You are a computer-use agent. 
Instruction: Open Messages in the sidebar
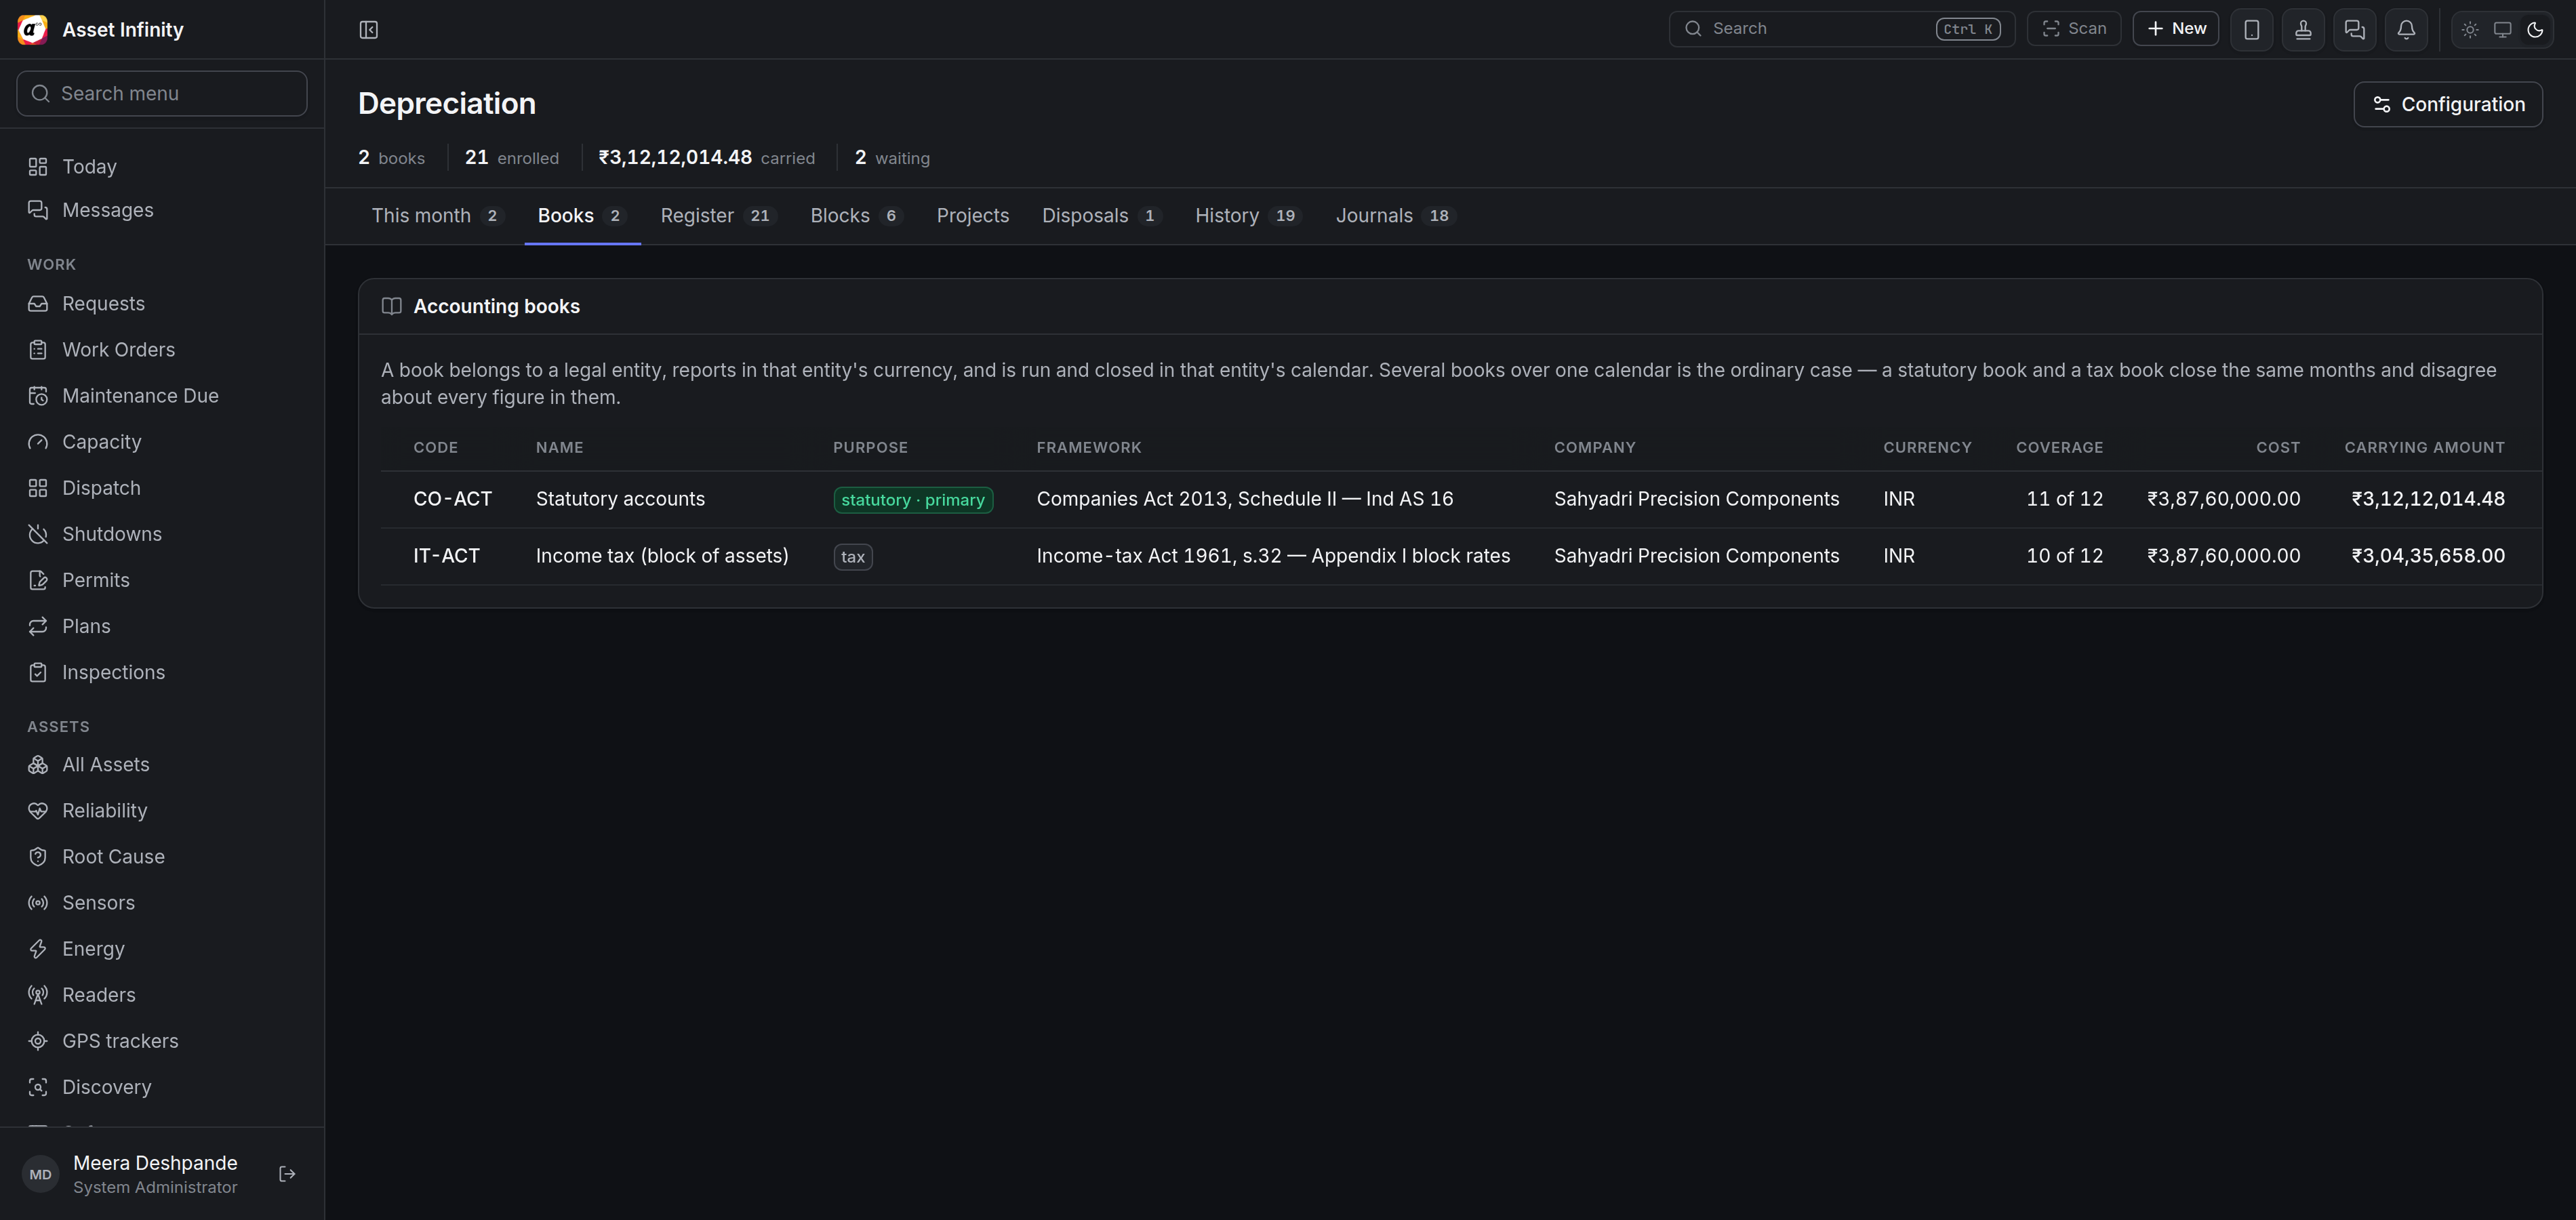click(162, 210)
